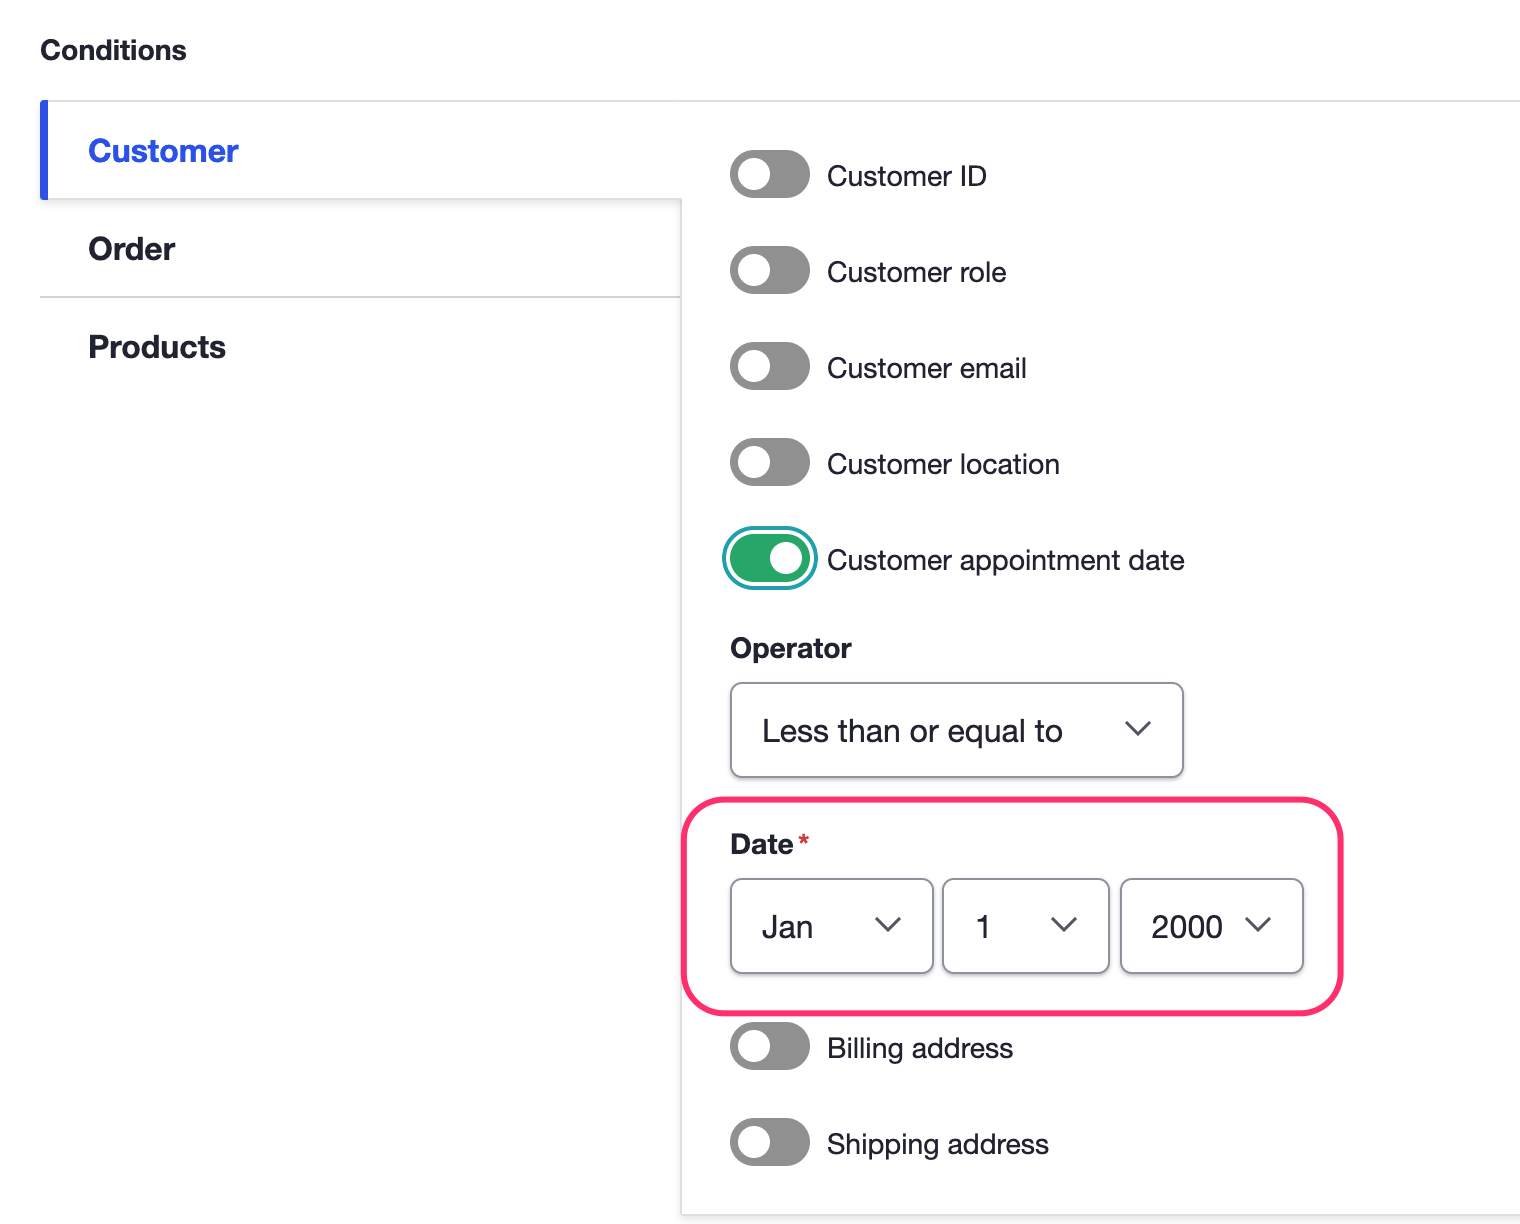Click the 'Customer appointment date' label text
The width and height of the screenshot is (1520, 1224).
click(1005, 560)
